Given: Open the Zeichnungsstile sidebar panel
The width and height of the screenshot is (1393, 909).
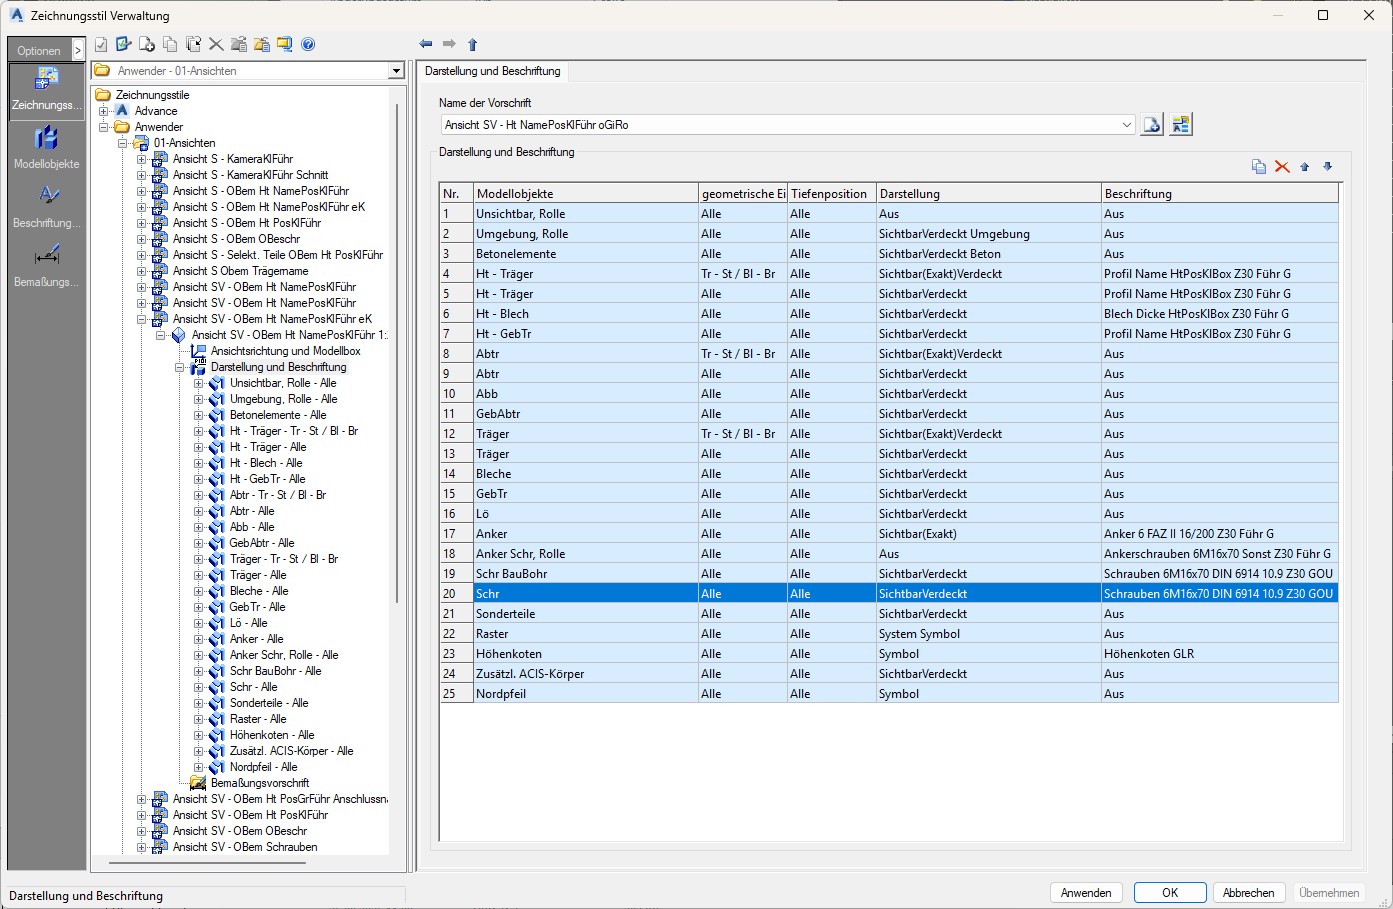Looking at the screenshot, I should pos(46,90).
